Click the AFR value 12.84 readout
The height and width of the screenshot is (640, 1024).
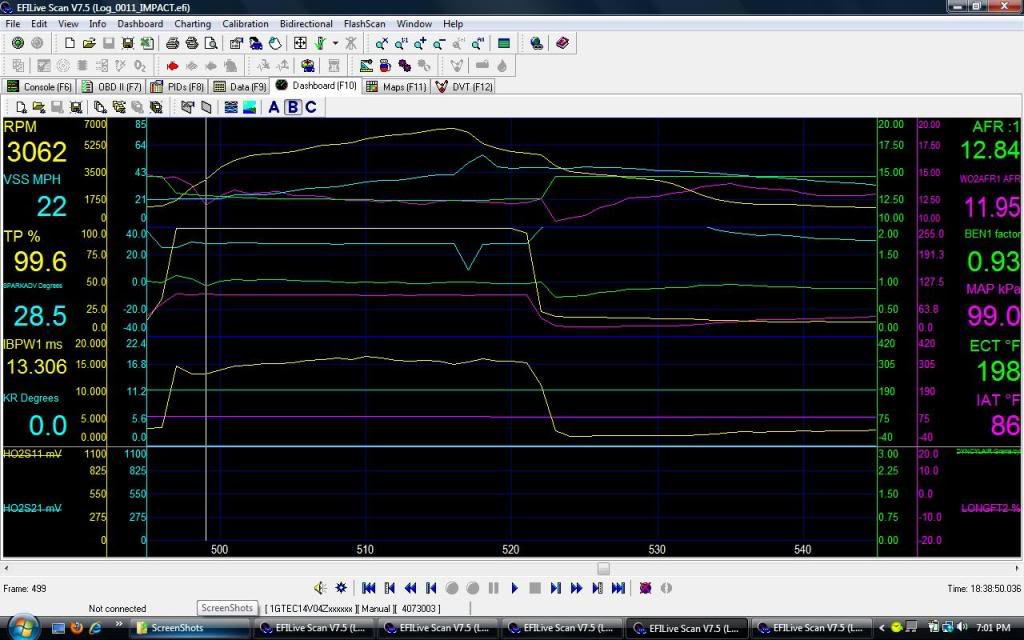click(x=989, y=151)
